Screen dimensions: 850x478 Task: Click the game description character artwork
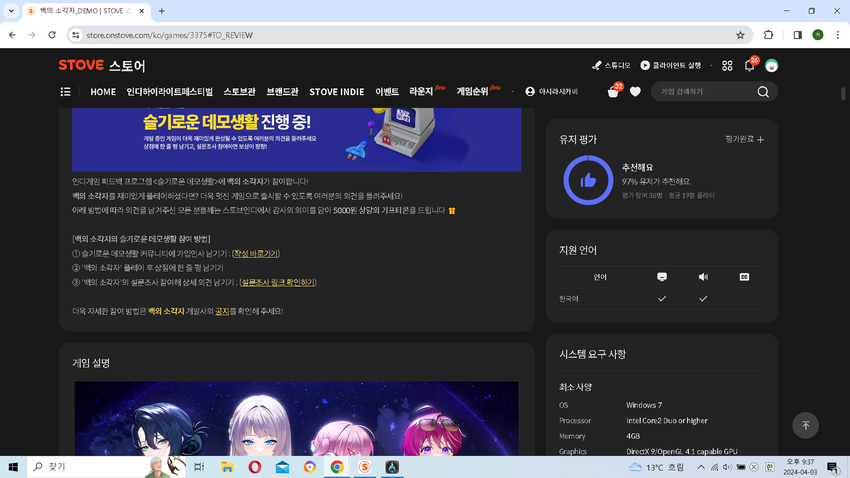coord(297,418)
